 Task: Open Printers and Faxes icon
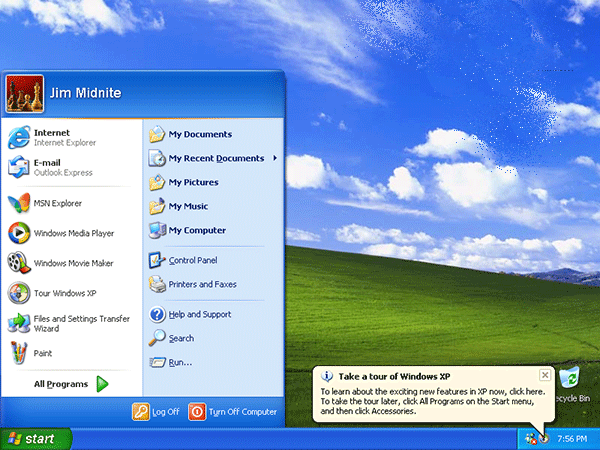(x=157, y=284)
